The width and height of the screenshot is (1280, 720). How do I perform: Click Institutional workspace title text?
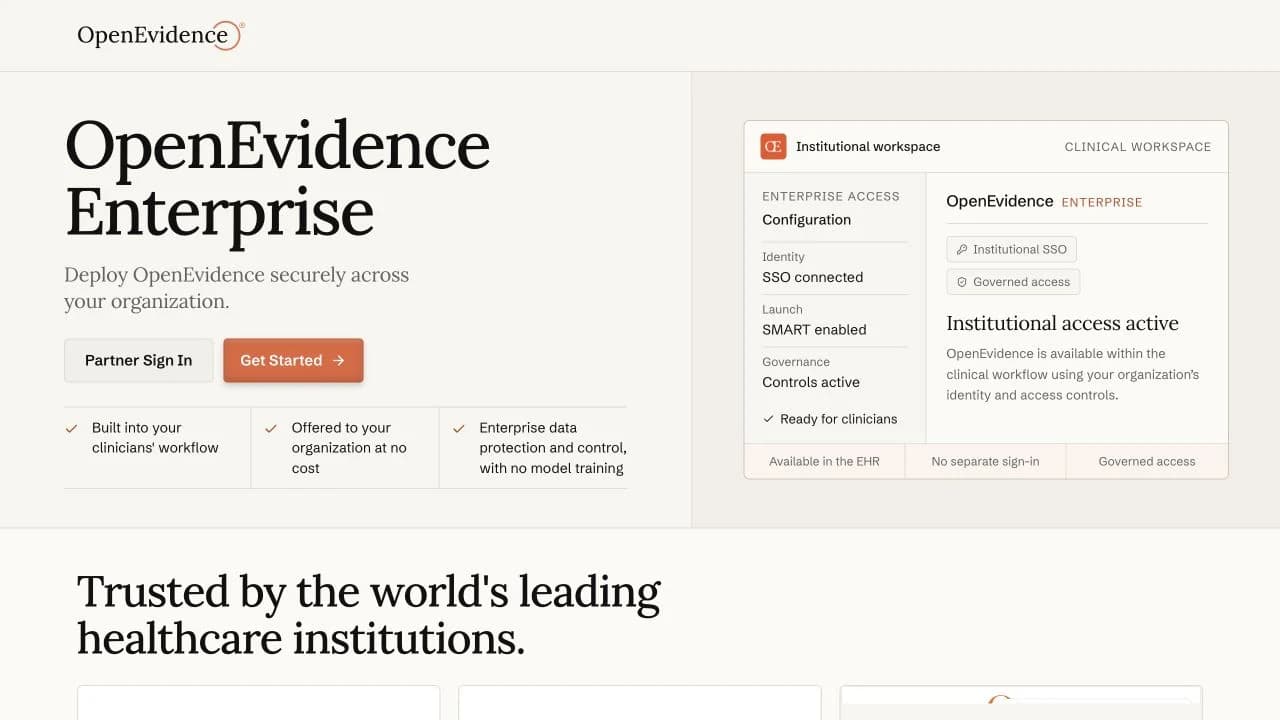[868, 146]
